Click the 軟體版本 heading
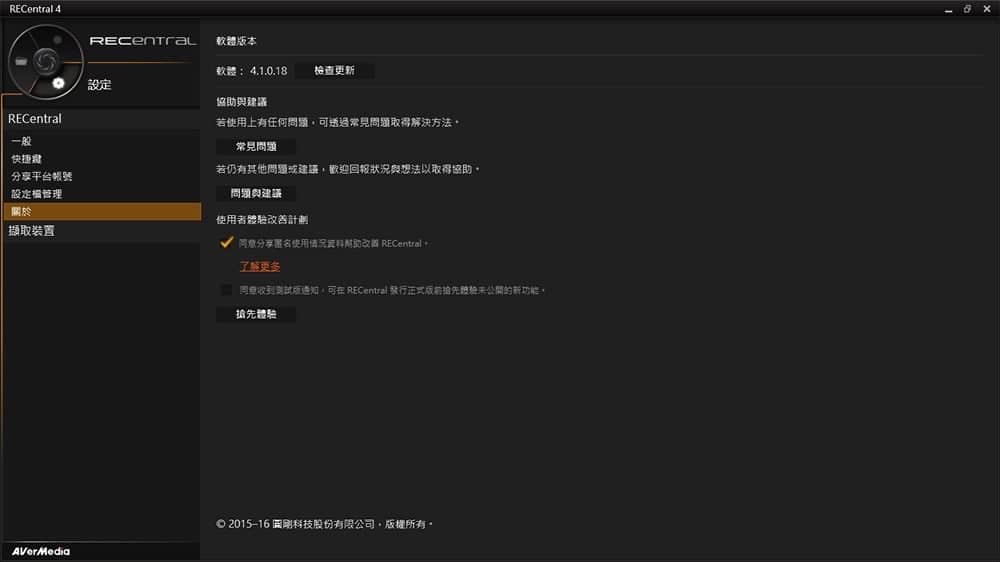This screenshot has width=1000, height=562. (237, 41)
